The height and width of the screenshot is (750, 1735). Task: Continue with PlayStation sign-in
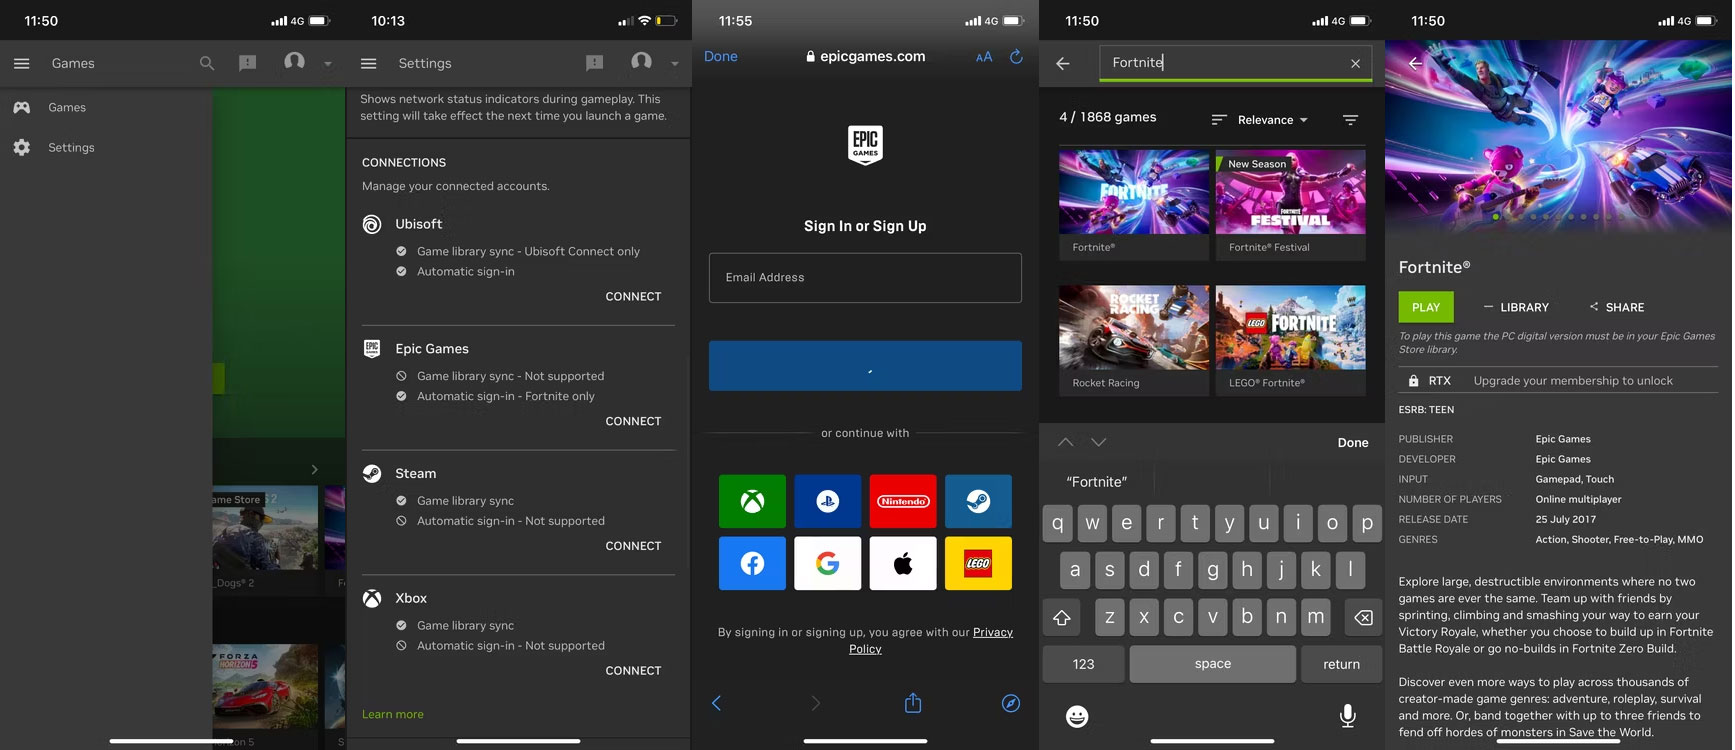pos(827,501)
